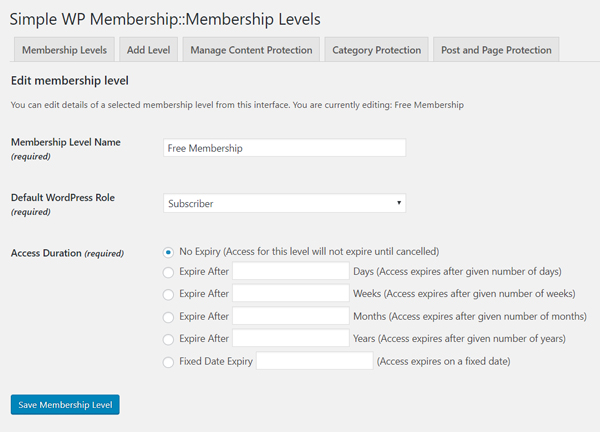Focus the Days expiry input box

[291, 271]
